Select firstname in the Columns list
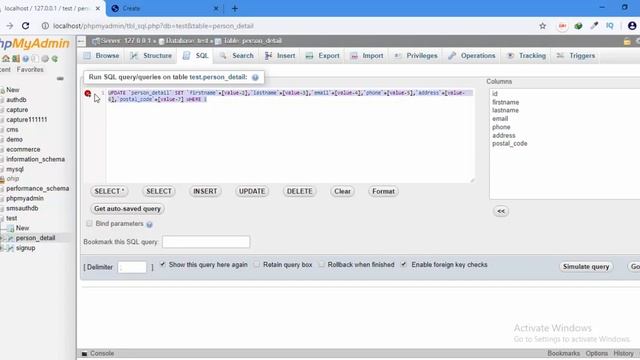Screen dimensions: 640x360 (505, 102)
